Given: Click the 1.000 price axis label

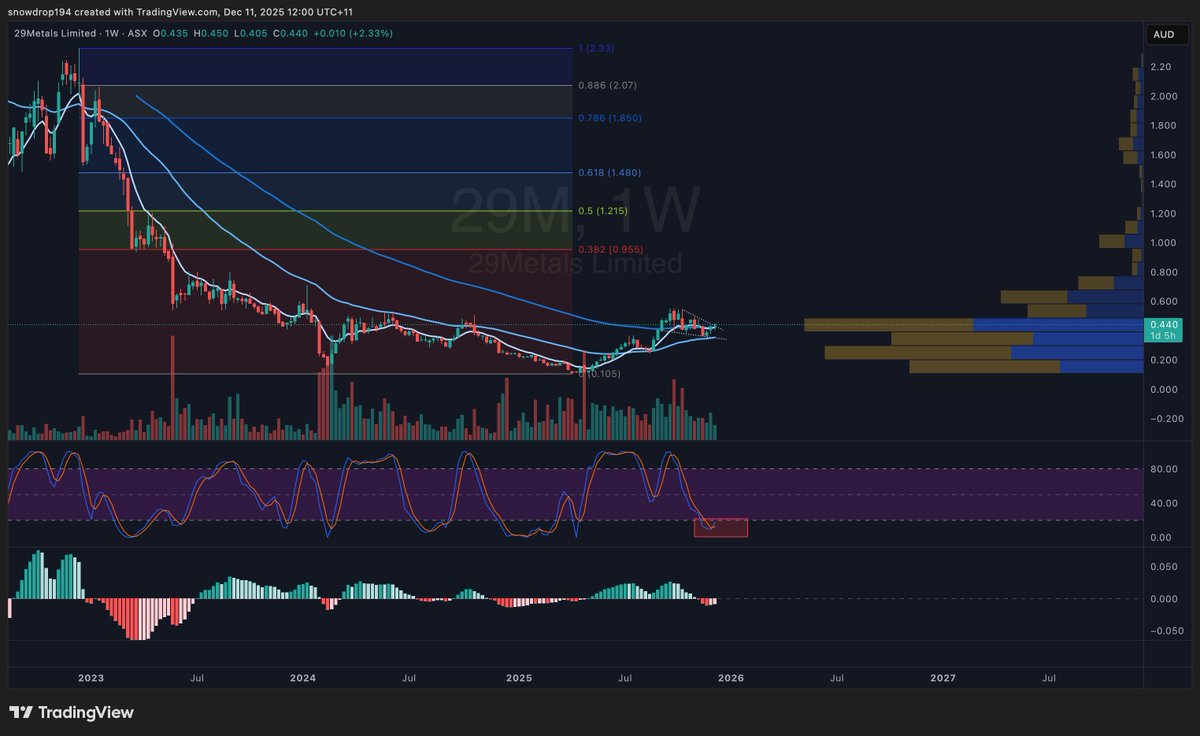Looking at the screenshot, I should 1163,243.
